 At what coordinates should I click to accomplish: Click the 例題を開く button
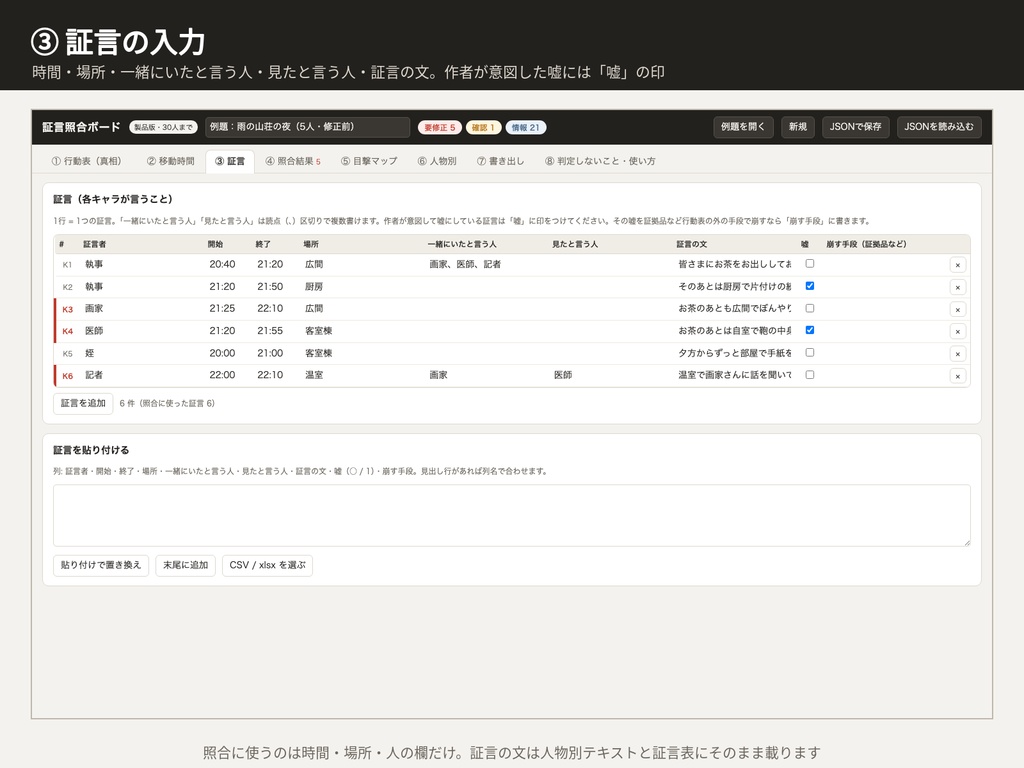click(x=743, y=127)
